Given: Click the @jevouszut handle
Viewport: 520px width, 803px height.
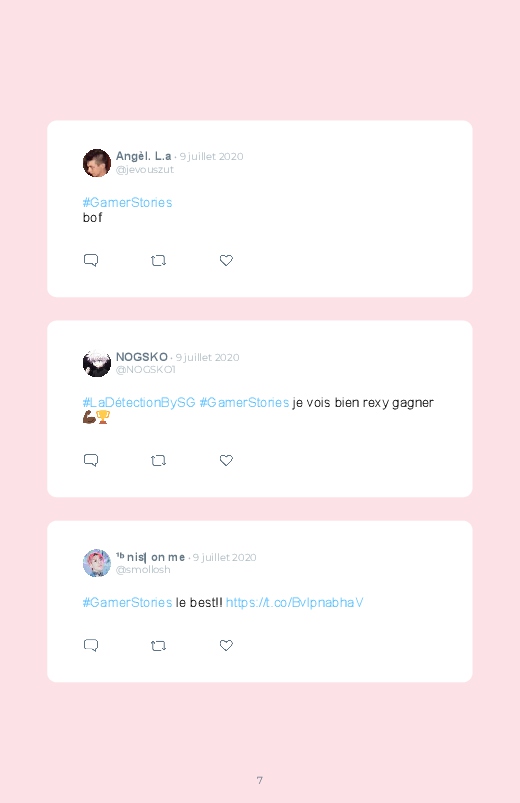Looking at the screenshot, I should 144,170.
